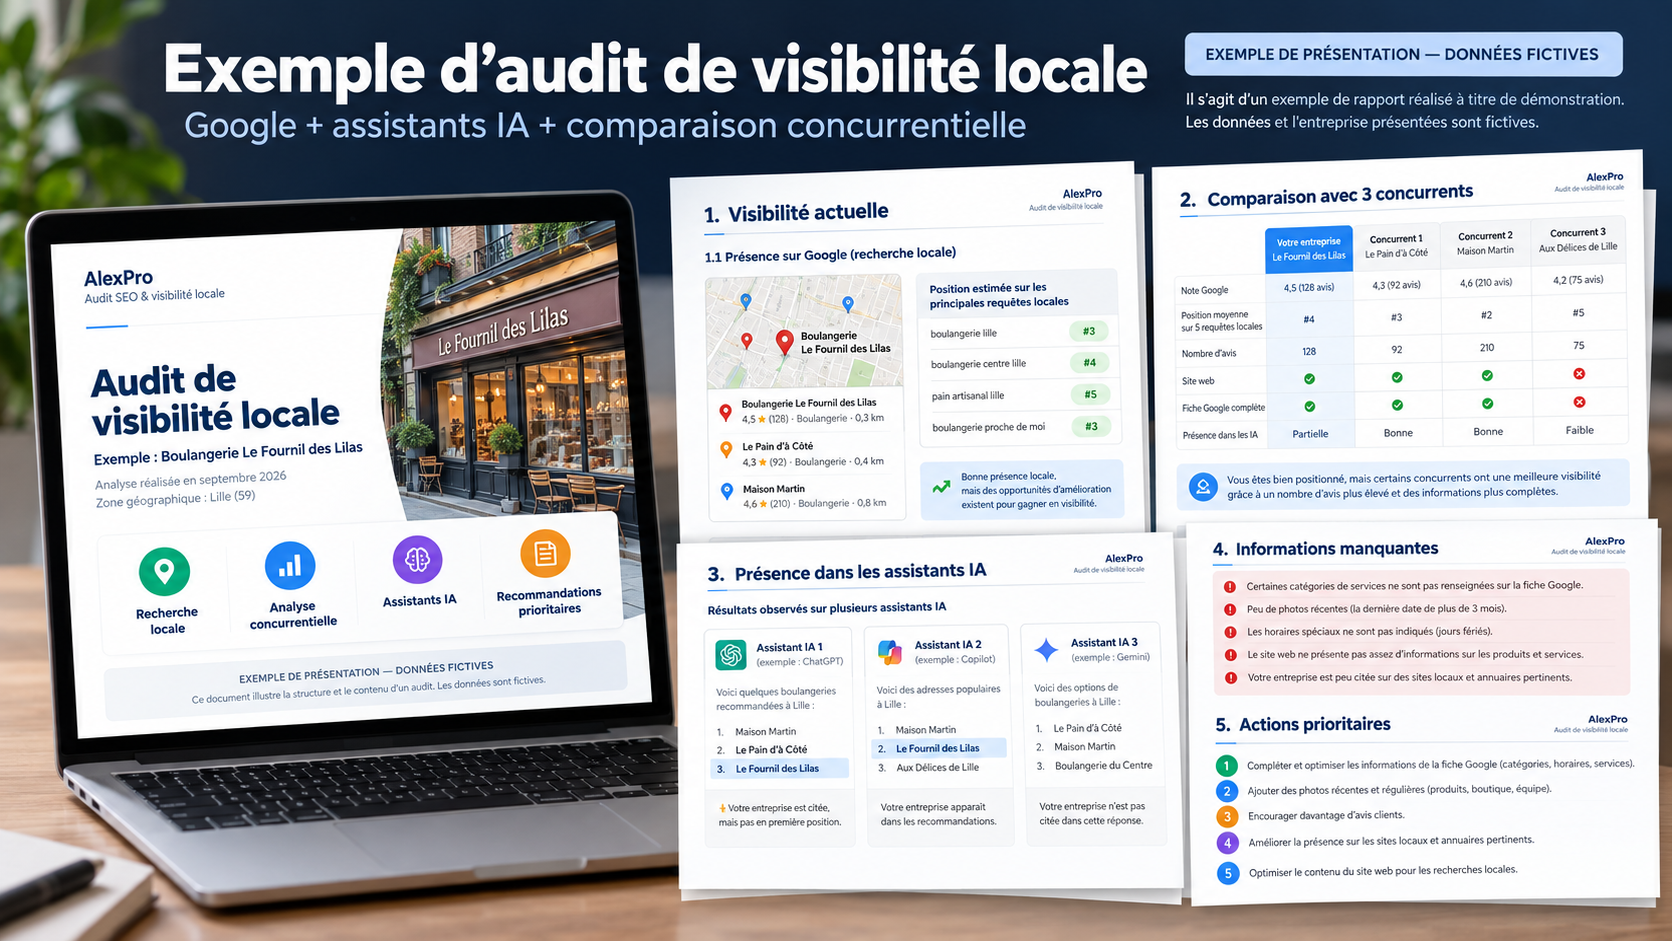Screen dimensions: 1672x941
Task: Click the purple number 4 priority action circle
Action: click(x=1227, y=842)
